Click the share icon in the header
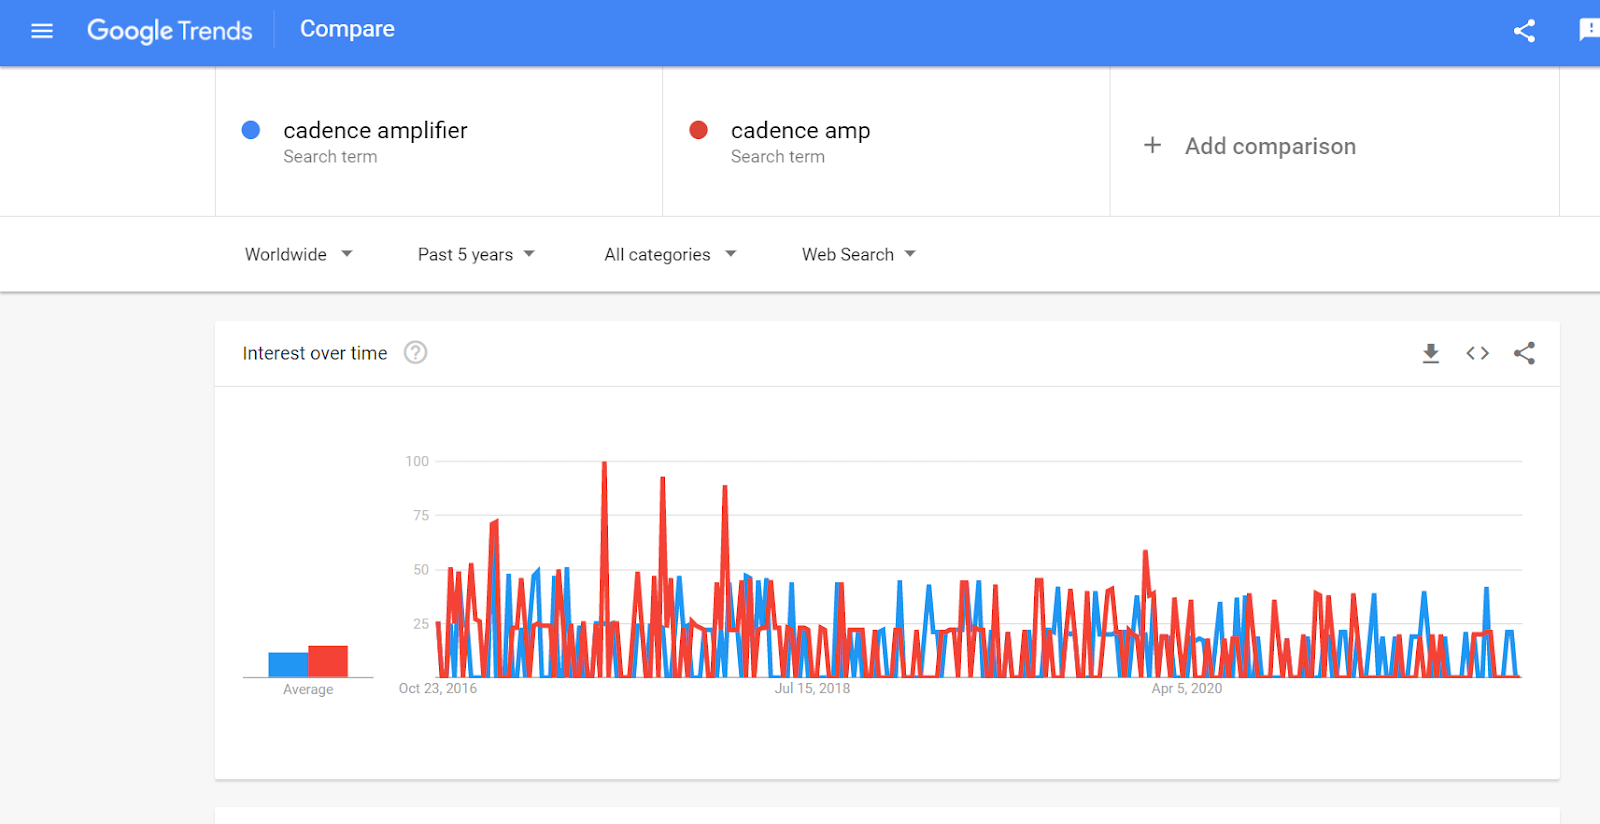Screen dimensions: 1600x824 1524,31
